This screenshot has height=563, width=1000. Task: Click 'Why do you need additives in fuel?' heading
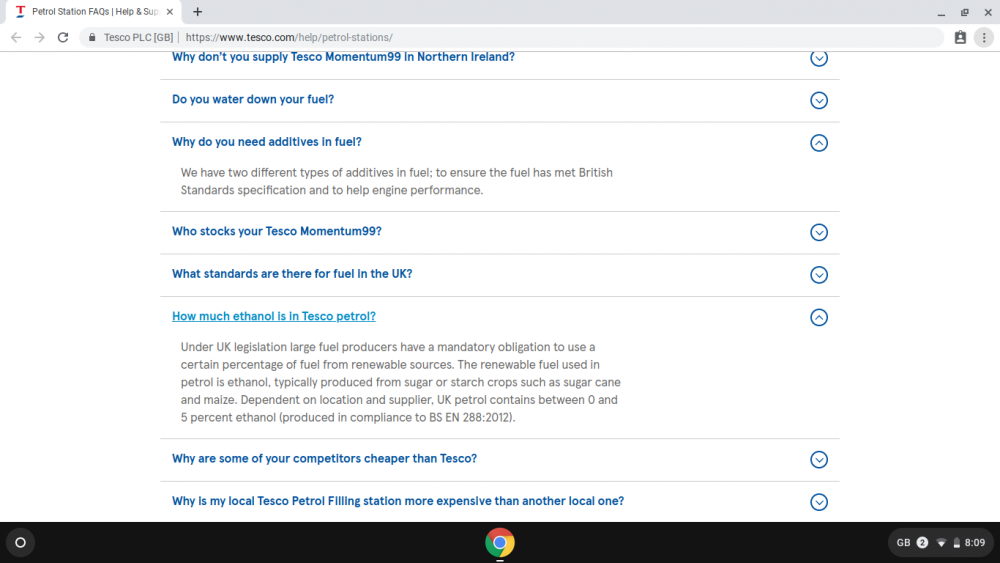267,142
